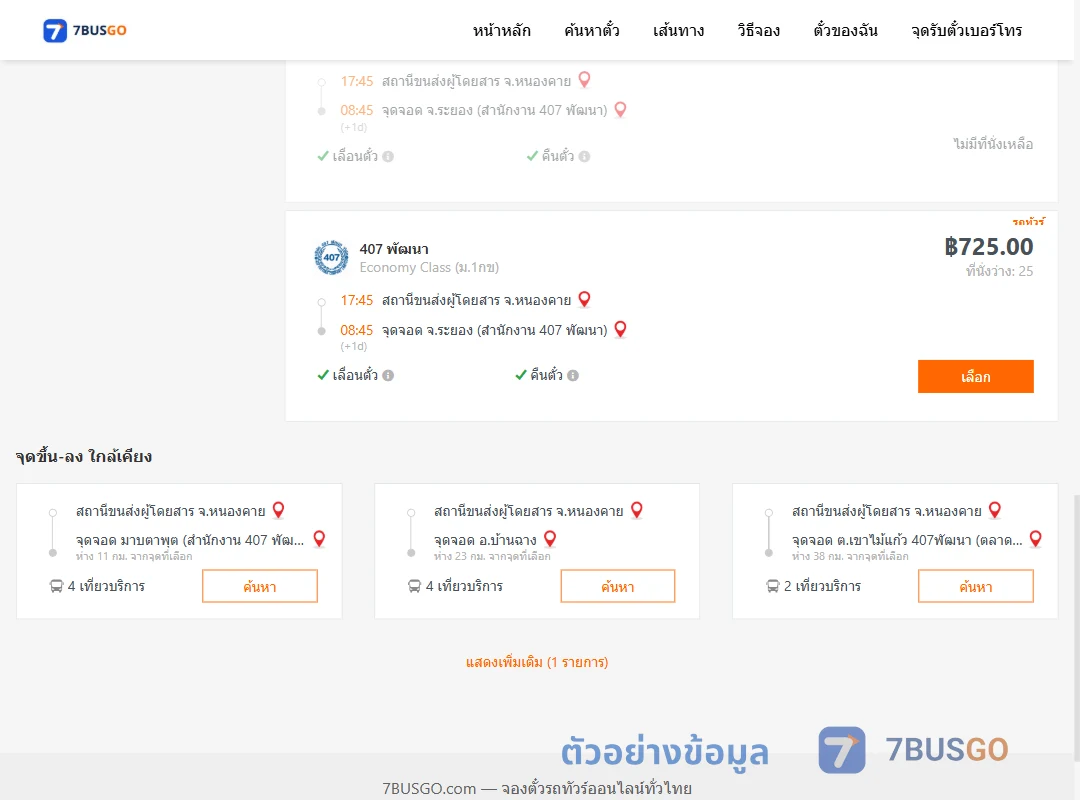The image size is (1080, 800).
Task: Click the 08:45 arrival time in ฿725.00 trip
Action: tap(357, 330)
